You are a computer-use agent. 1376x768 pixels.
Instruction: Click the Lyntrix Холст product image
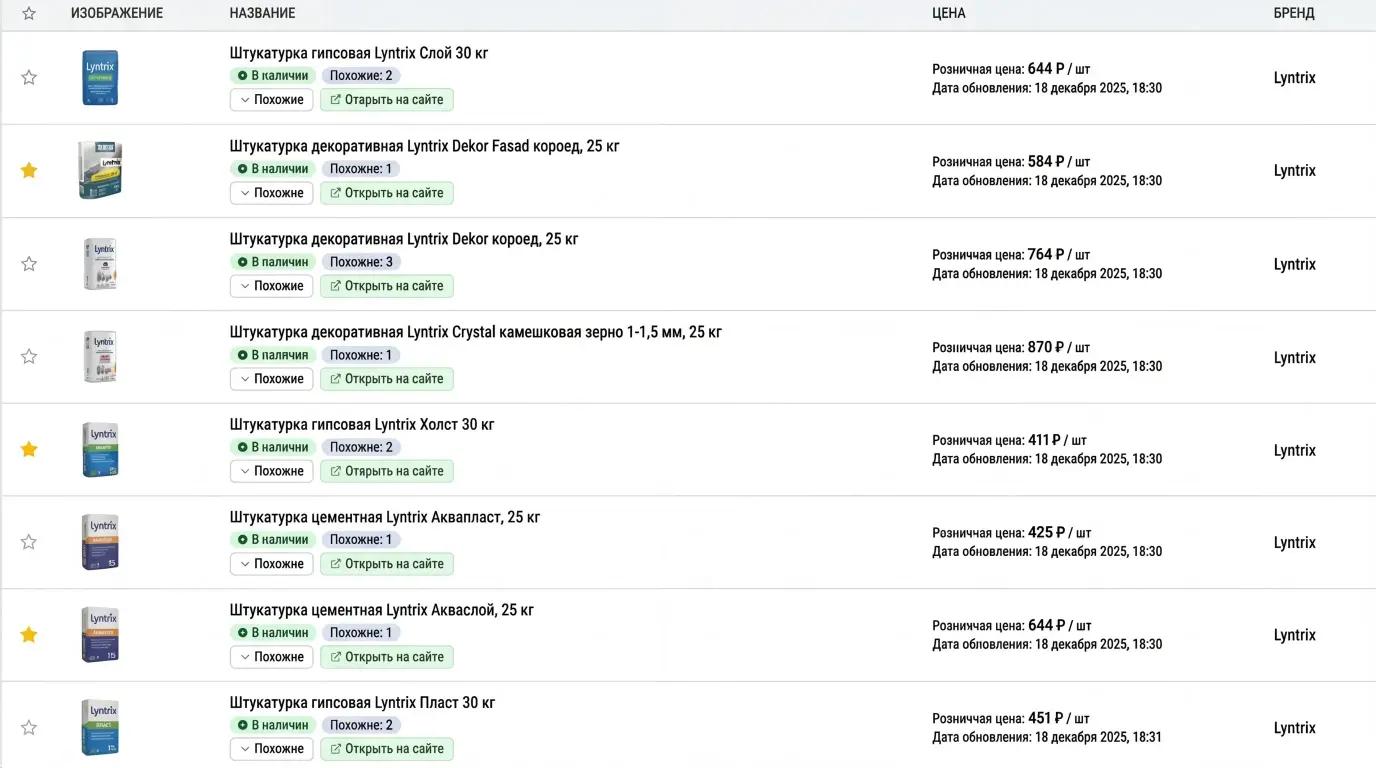[100, 450]
